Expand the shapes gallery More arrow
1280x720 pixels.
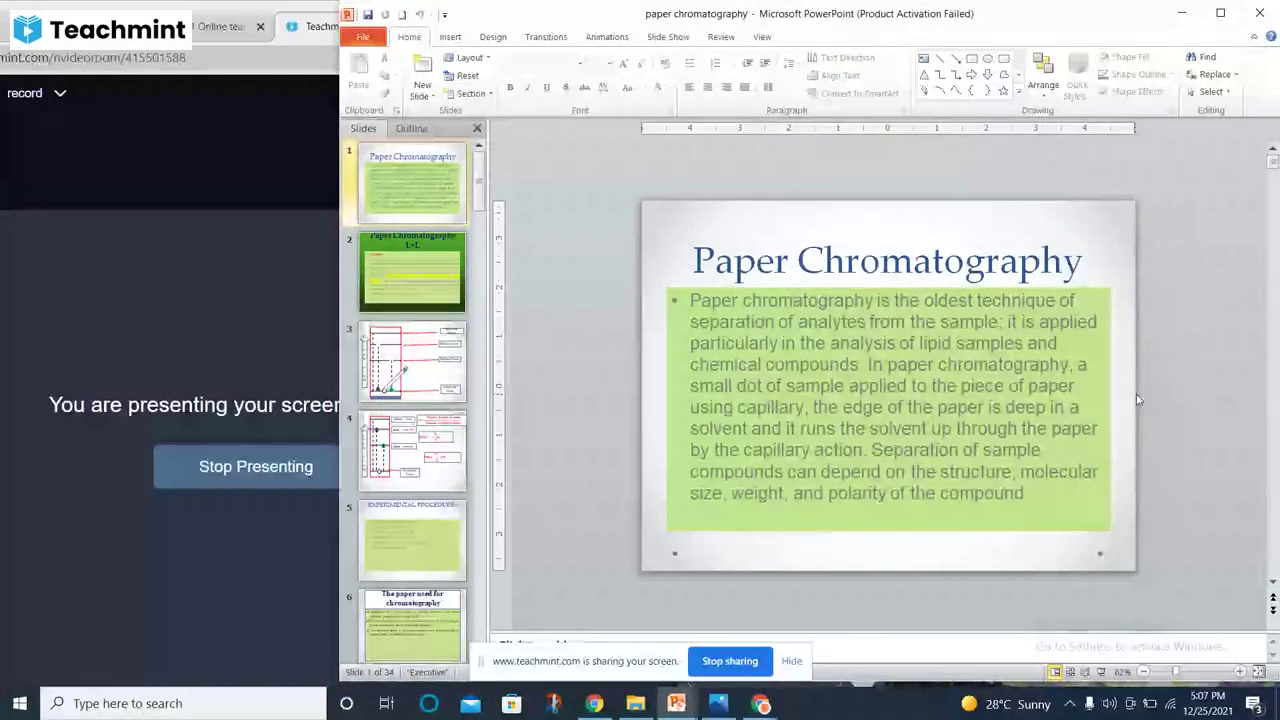(1019, 92)
